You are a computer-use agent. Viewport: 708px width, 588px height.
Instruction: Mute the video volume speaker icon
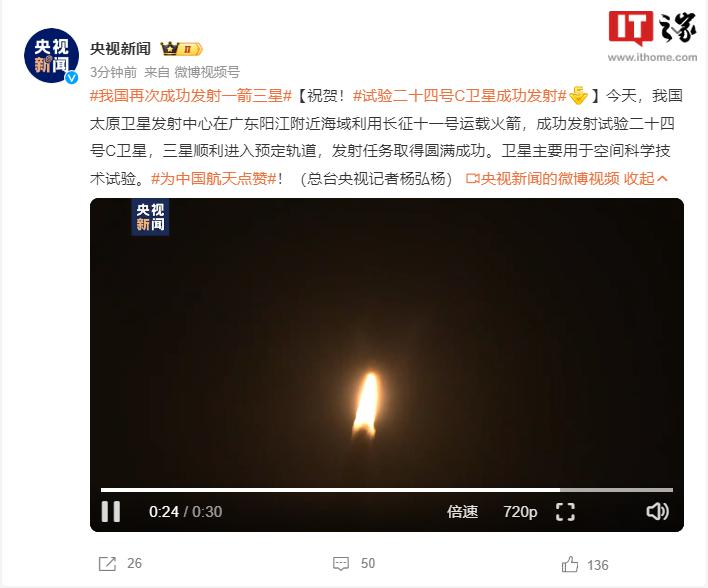click(x=657, y=511)
